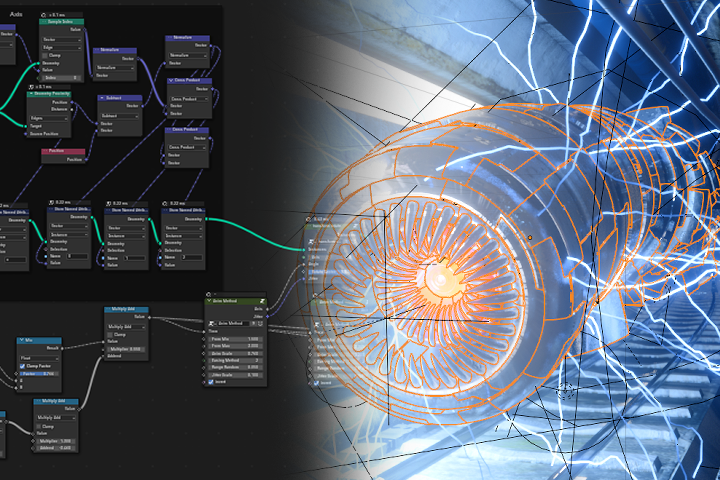Click the timing icon above the Sample Index node
This screenshot has height=480, width=720.
click(44, 15)
